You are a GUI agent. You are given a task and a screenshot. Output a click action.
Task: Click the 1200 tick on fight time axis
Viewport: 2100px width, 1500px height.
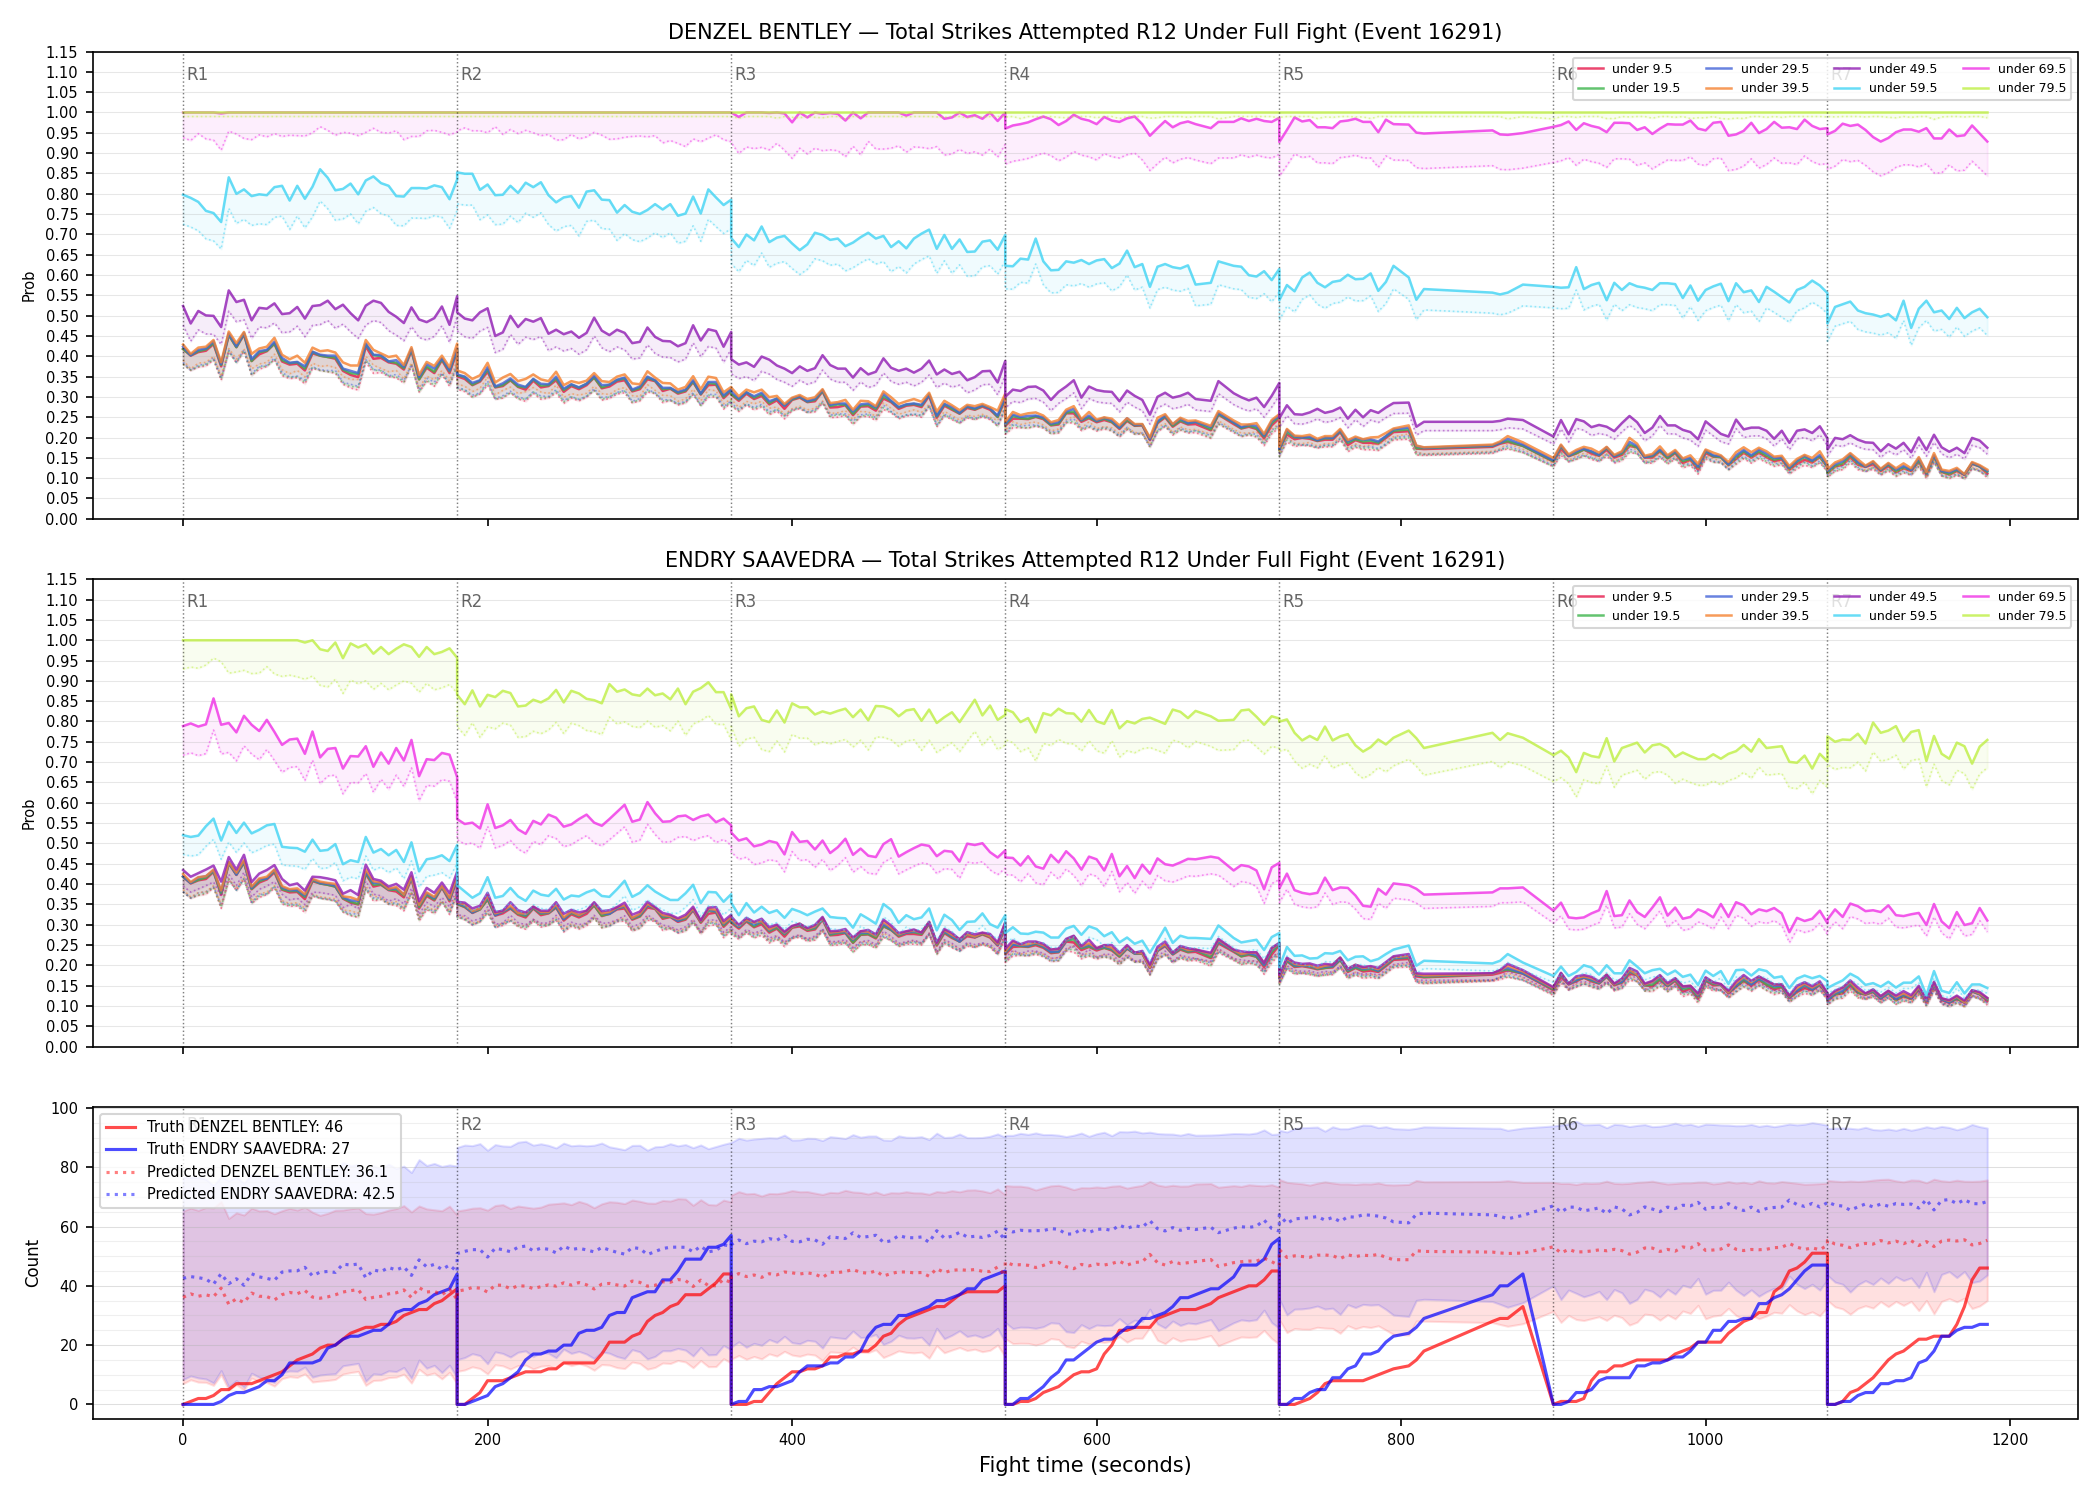point(2010,1440)
